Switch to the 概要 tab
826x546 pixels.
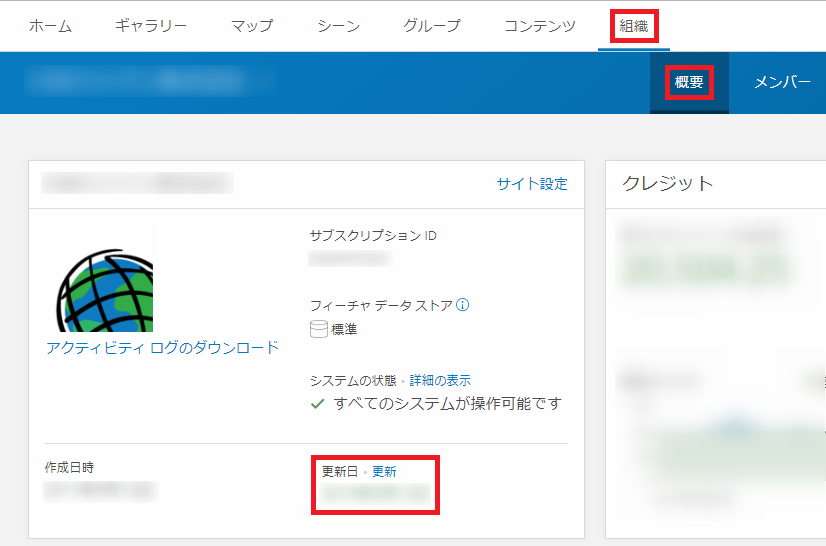pyautogui.click(x=689, y=82)
